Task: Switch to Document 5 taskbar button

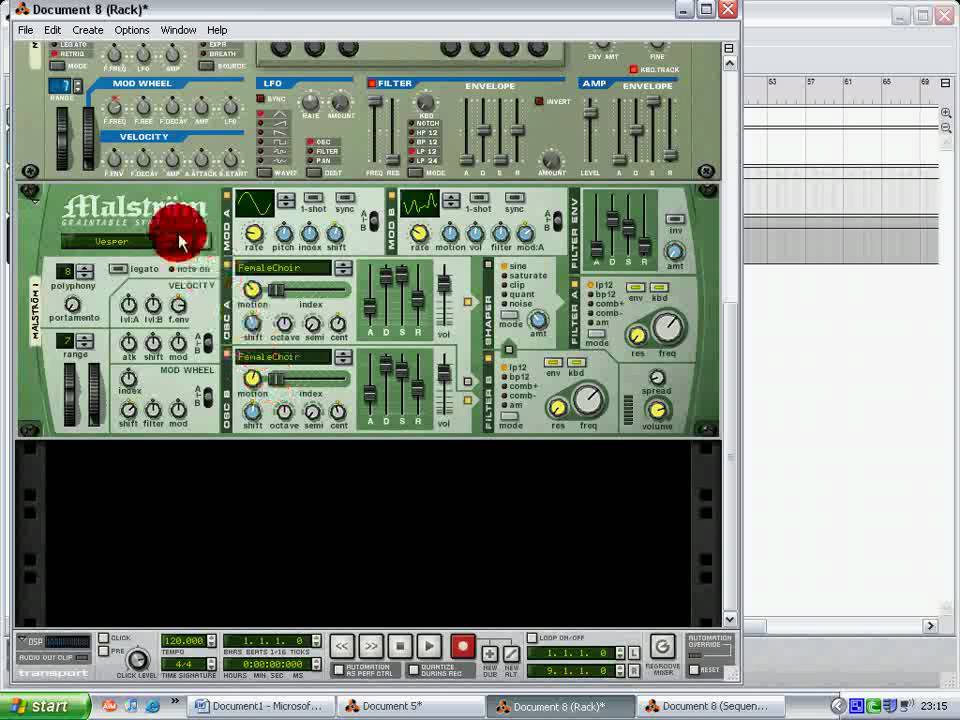Action: point(410,706)
